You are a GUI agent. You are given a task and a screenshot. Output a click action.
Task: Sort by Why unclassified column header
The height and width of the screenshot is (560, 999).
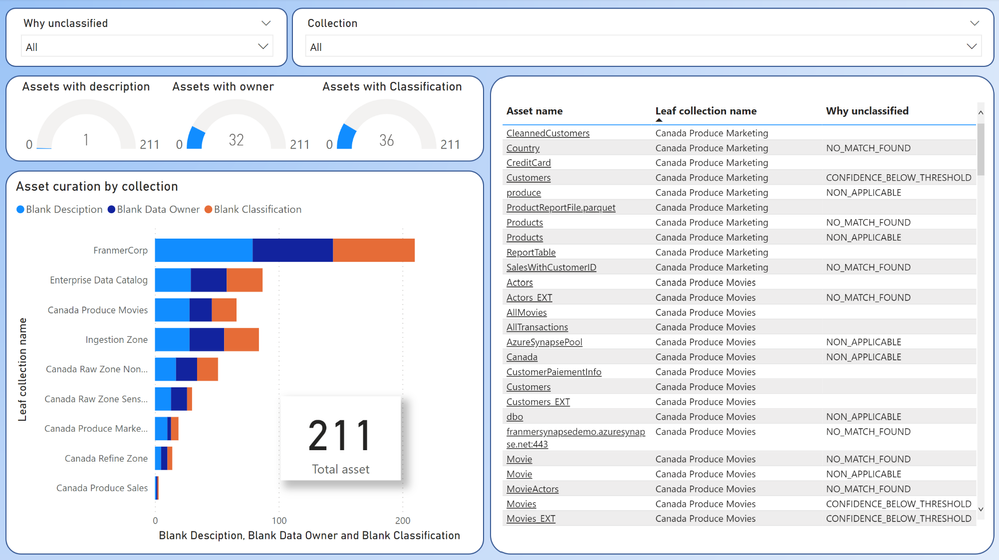pos(867,111)
